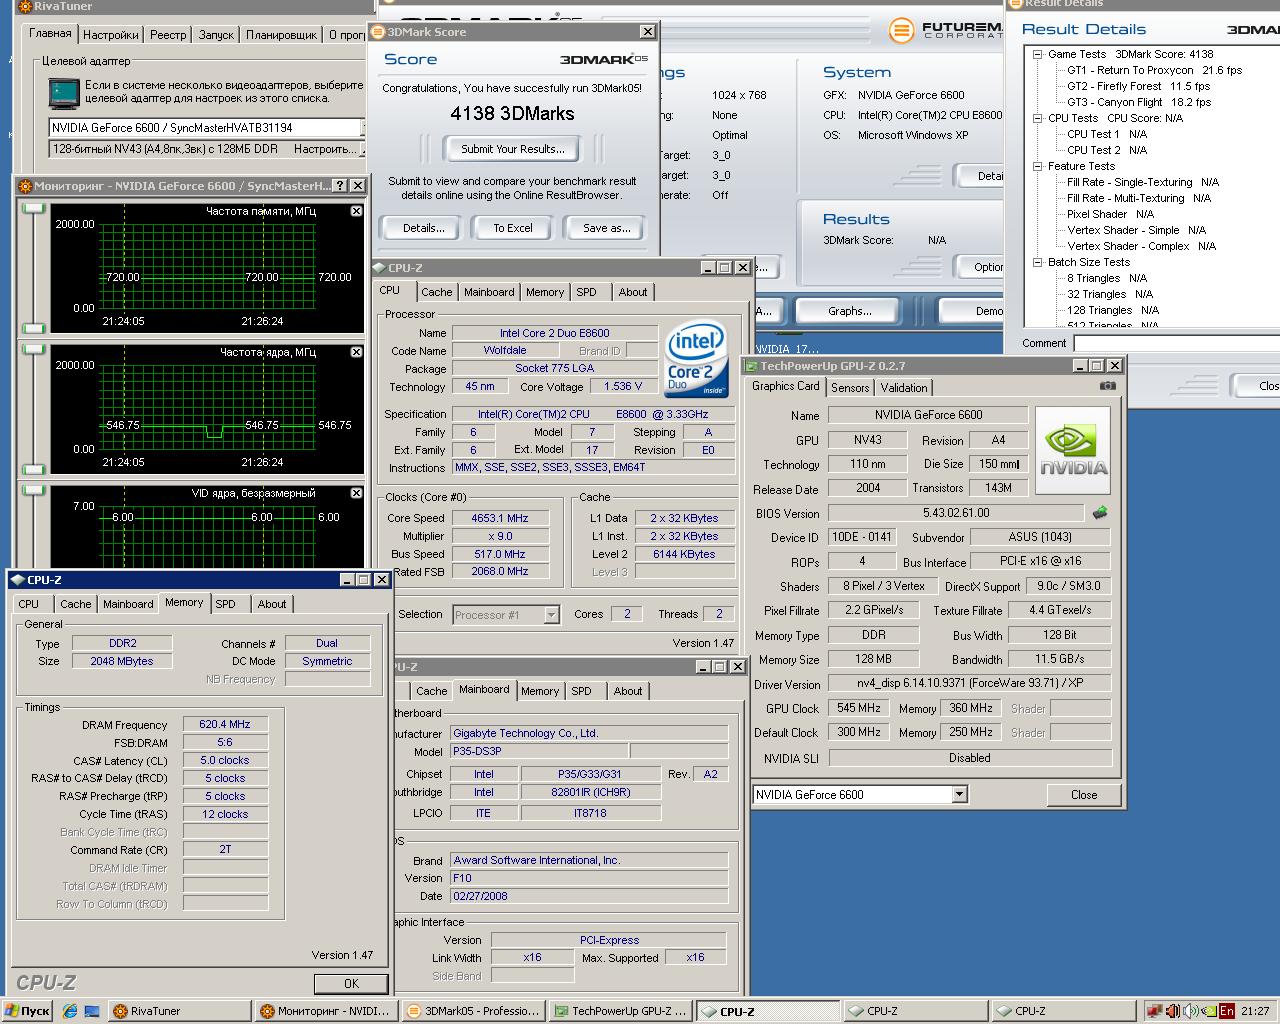Collapse the CPU Tests tree node

pos(1038,118)
